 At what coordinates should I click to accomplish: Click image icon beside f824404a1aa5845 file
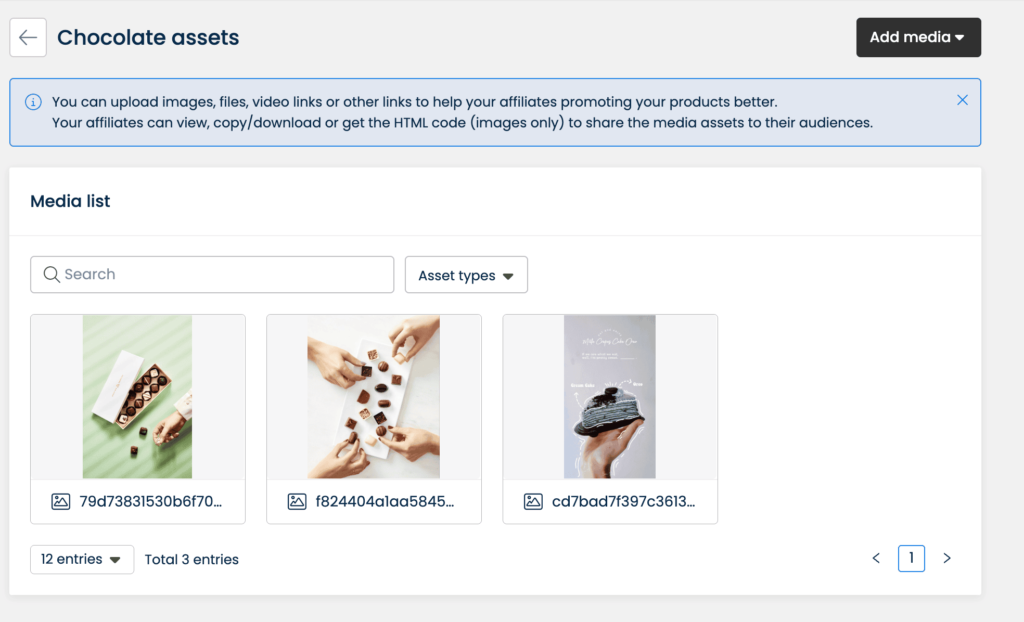297,501
